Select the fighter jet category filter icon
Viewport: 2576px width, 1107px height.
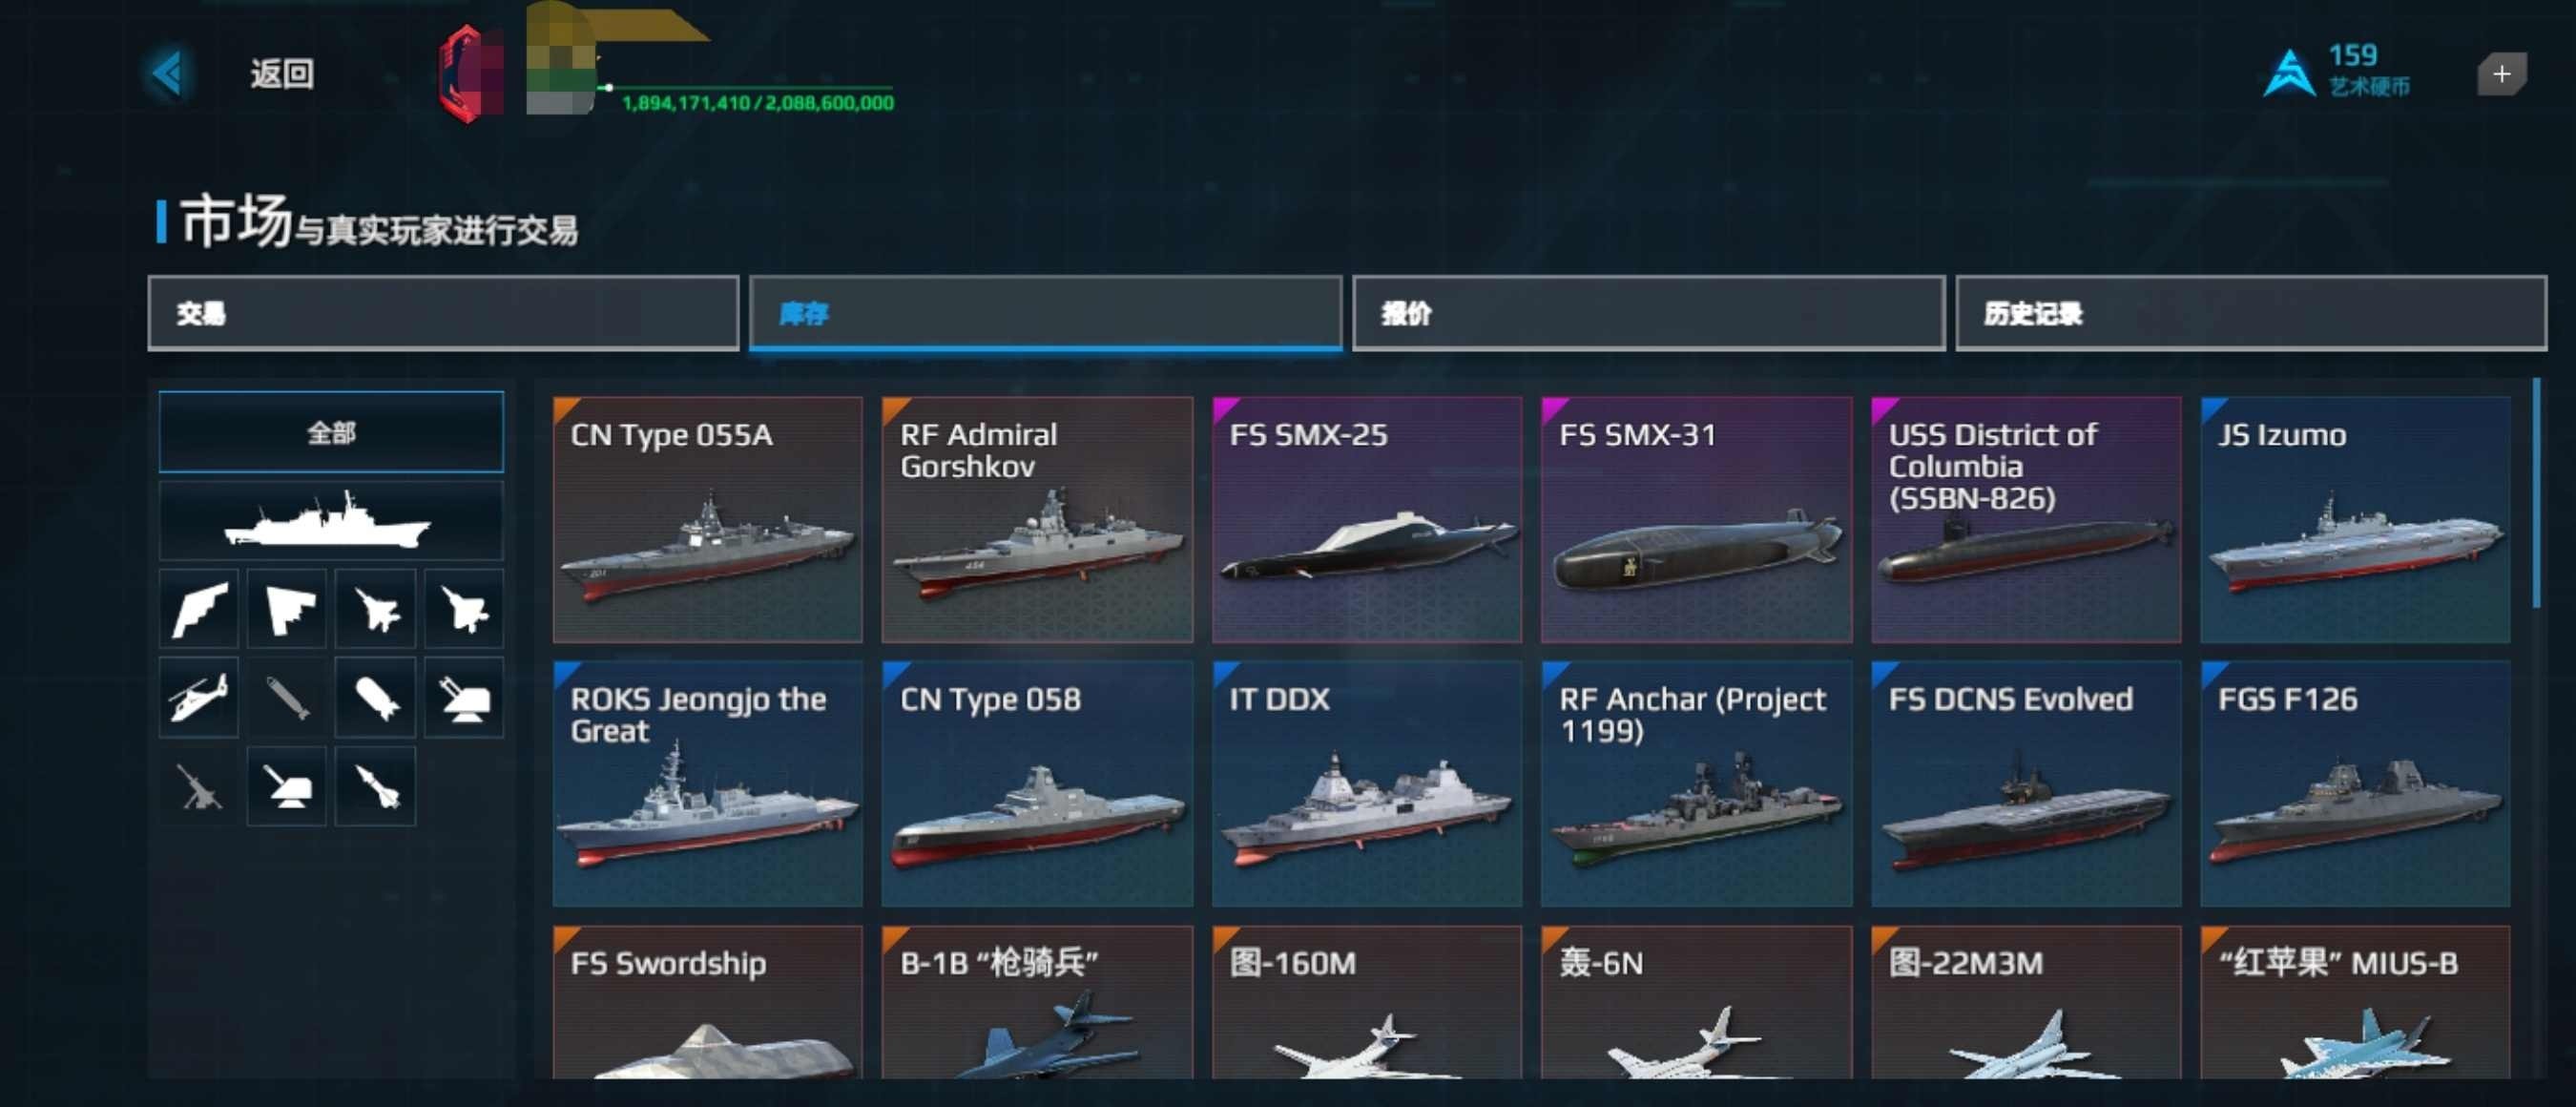[375, 609]
